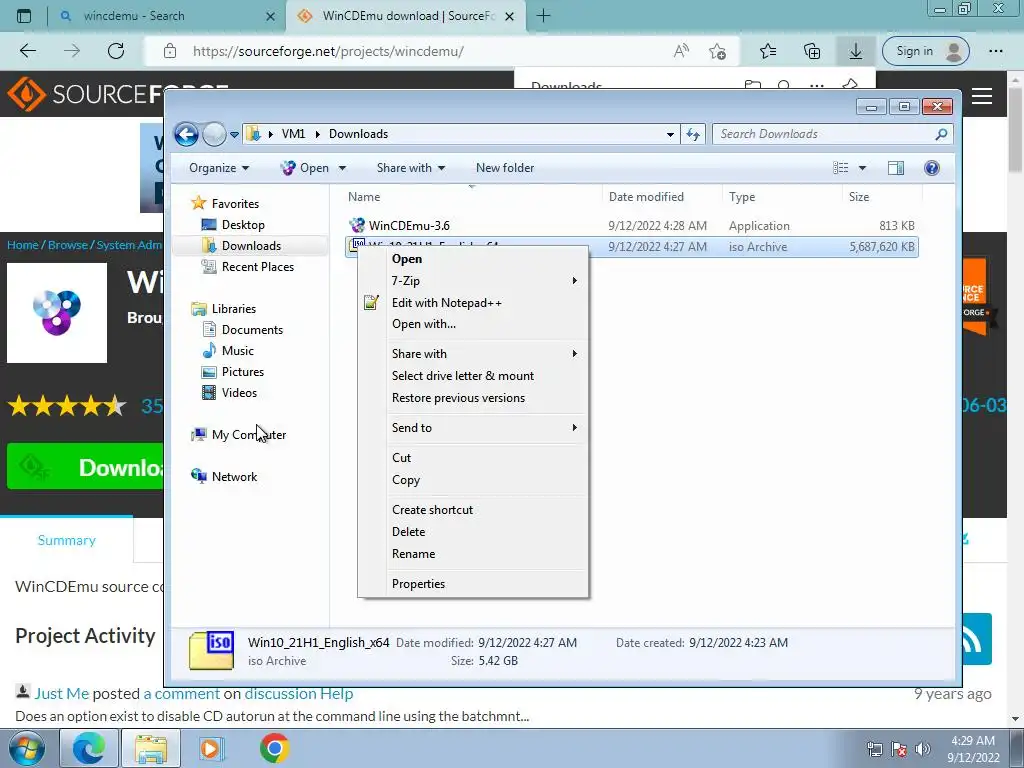Expand 7-Zip submenu
The height and width of the screenshot is (768, 1024).
(x=472, y=281)
